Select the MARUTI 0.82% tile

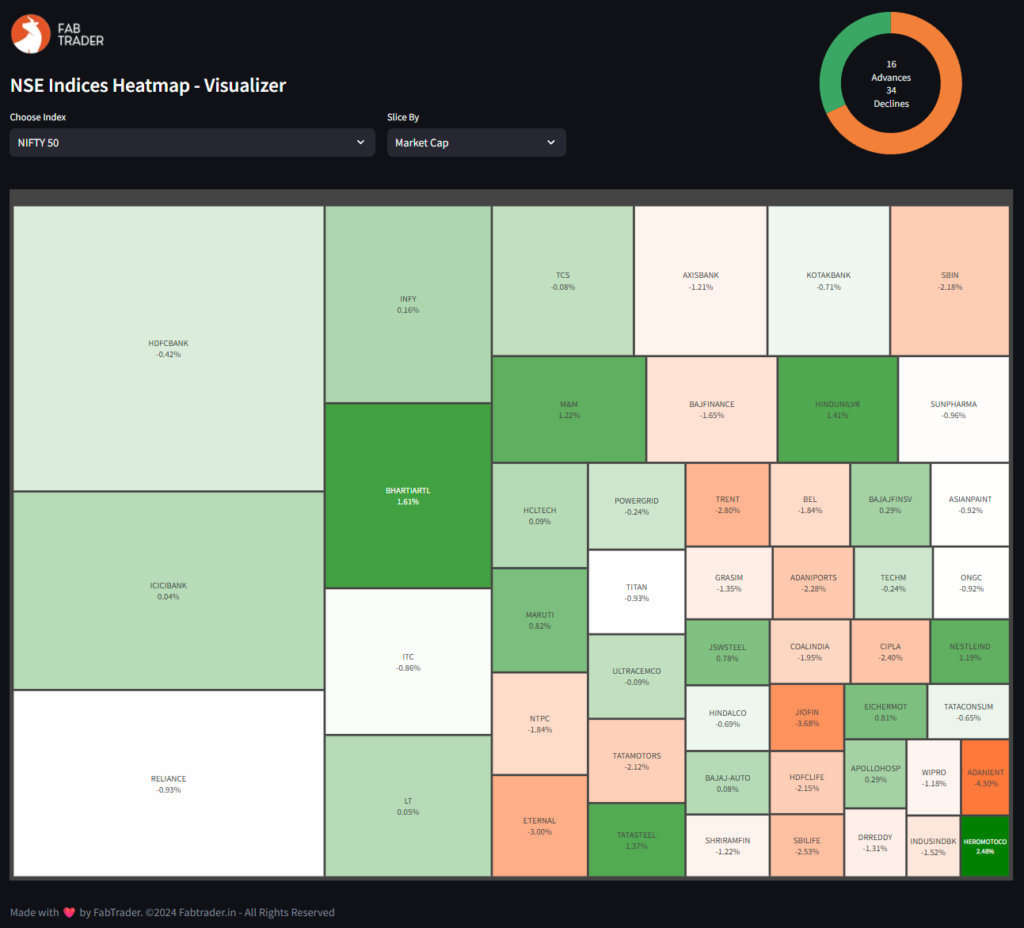540,620
